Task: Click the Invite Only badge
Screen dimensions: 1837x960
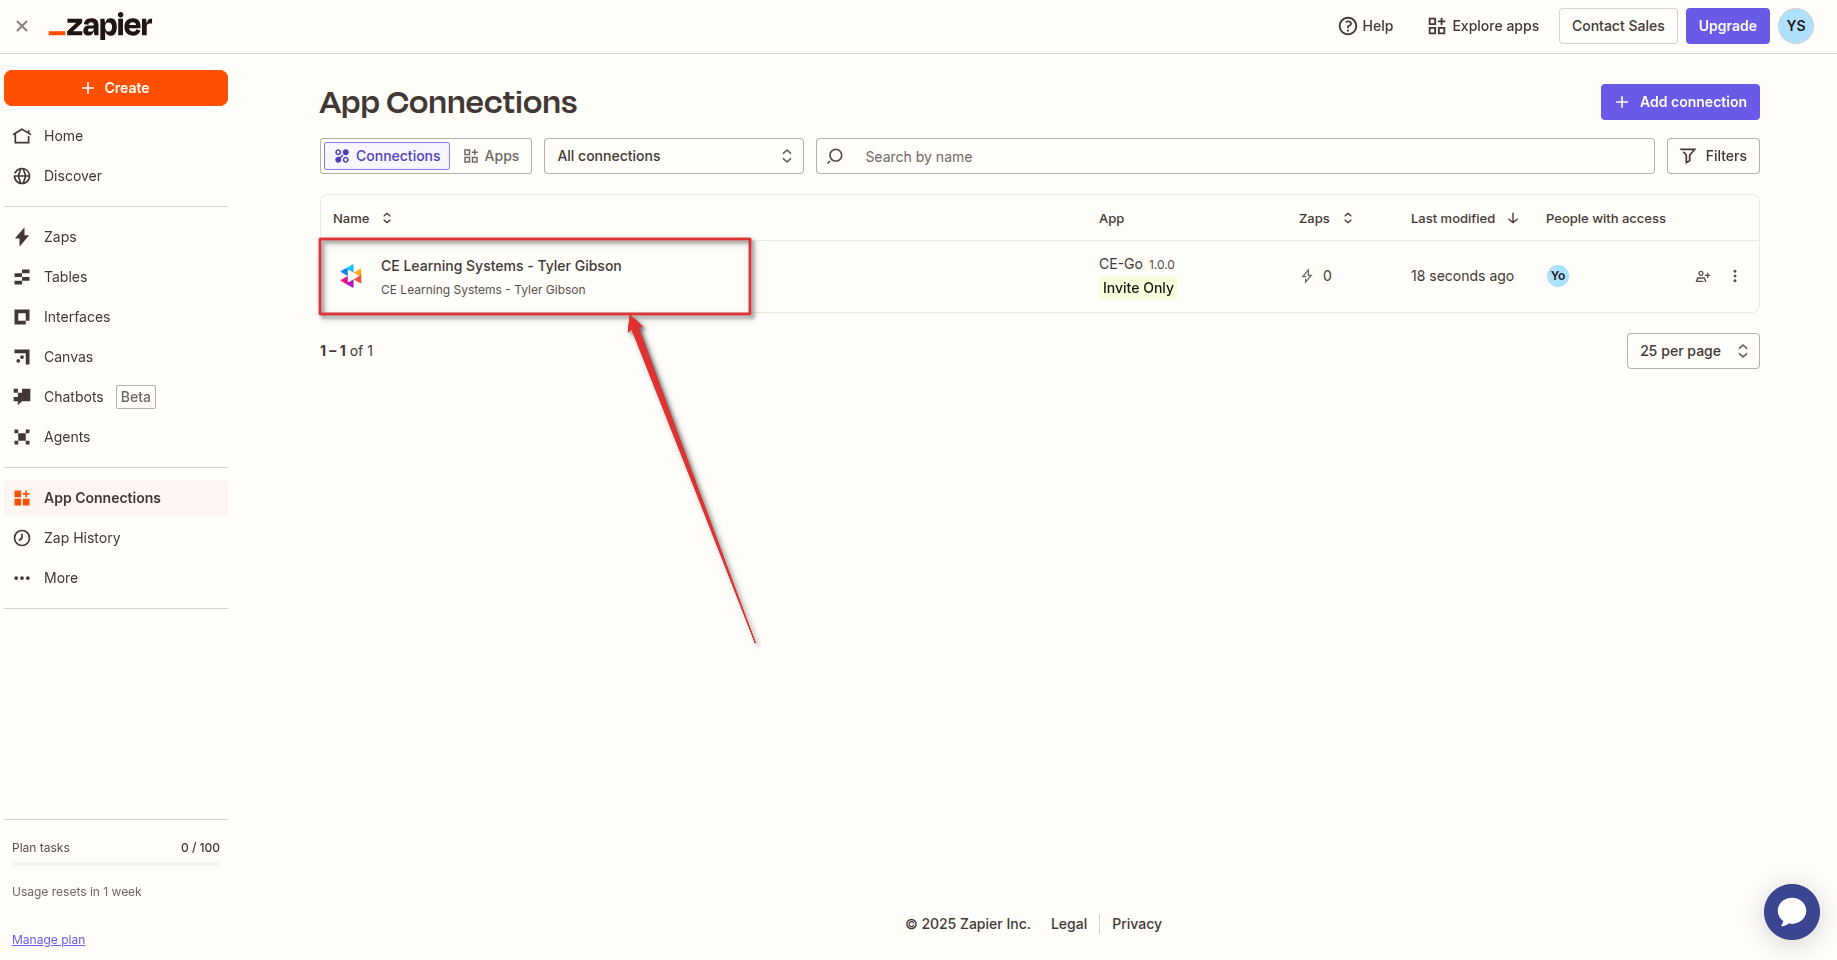Action: coord(1138,288)
